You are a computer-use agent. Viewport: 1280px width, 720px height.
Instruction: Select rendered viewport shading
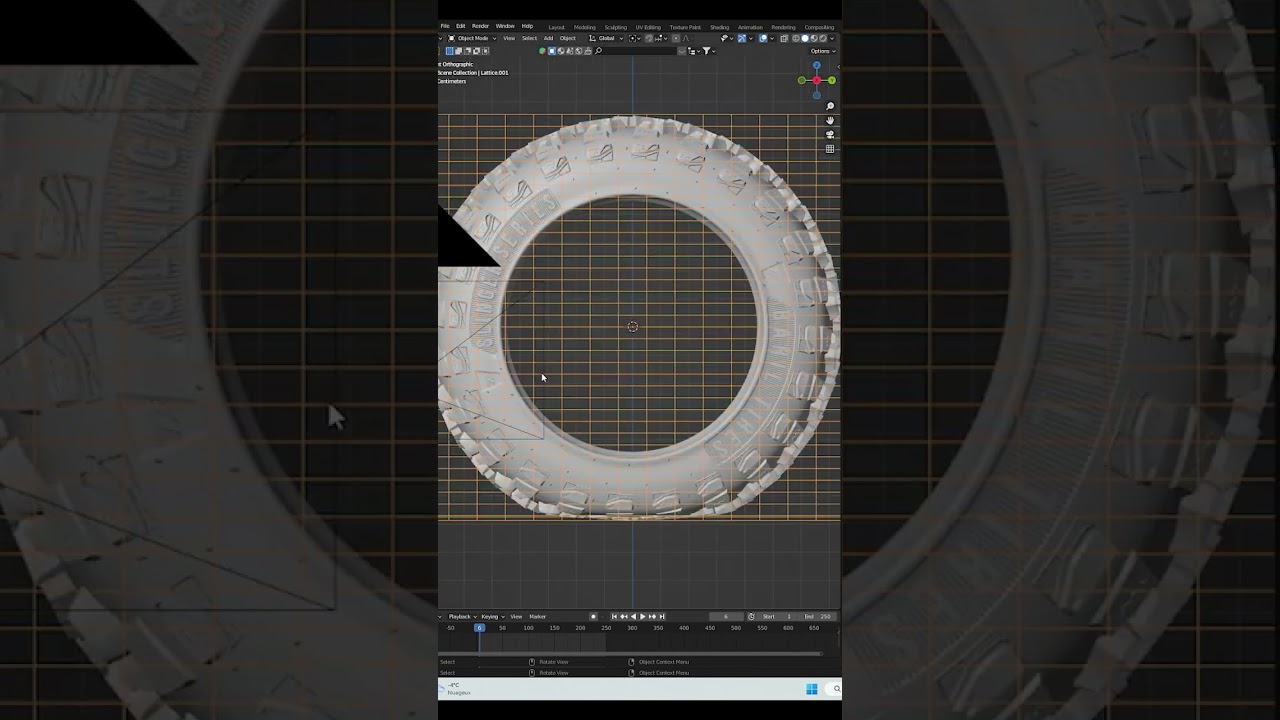[x=823, y=38]
